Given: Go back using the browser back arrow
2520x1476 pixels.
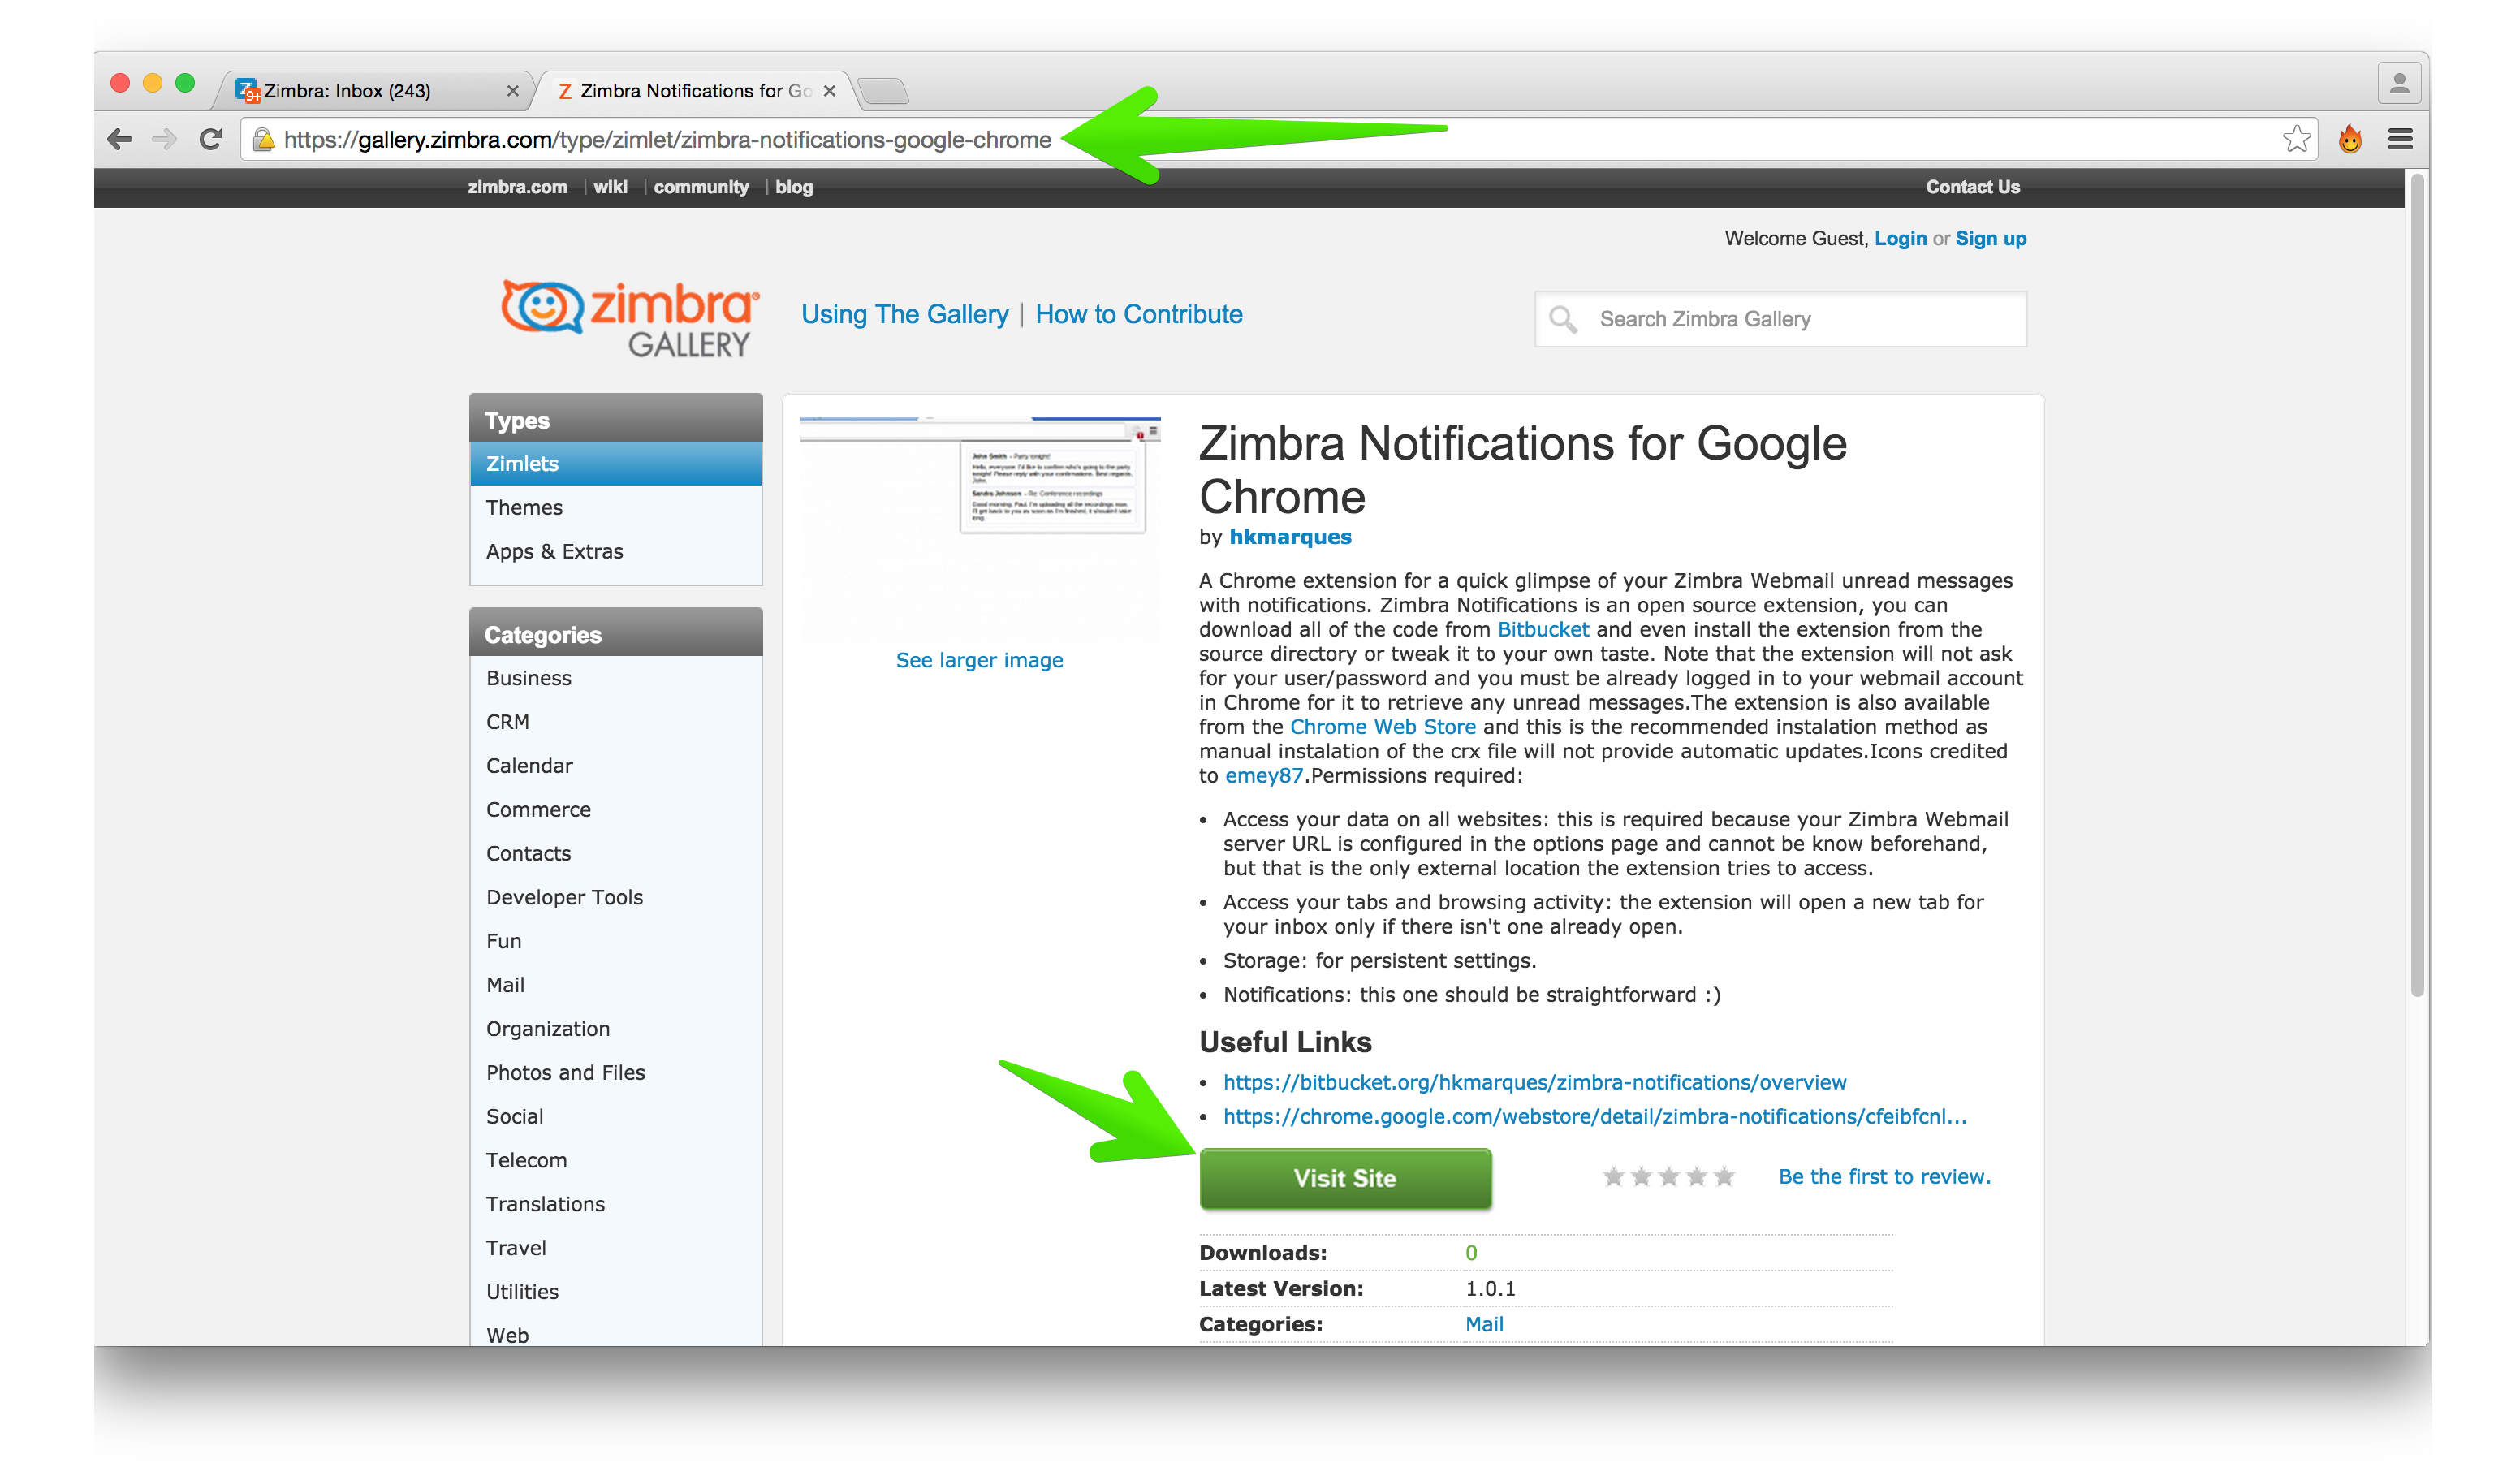Looking at the screenshot, I should [x=120, y=139].
